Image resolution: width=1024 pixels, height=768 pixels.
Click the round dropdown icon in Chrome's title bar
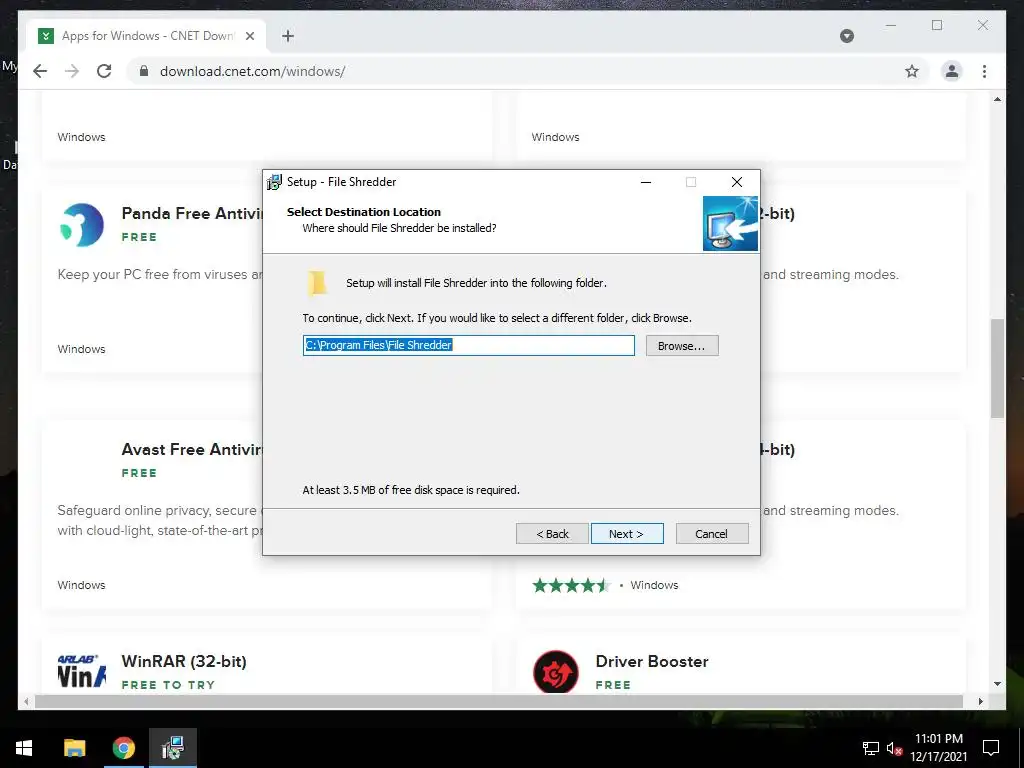point(847,36)
